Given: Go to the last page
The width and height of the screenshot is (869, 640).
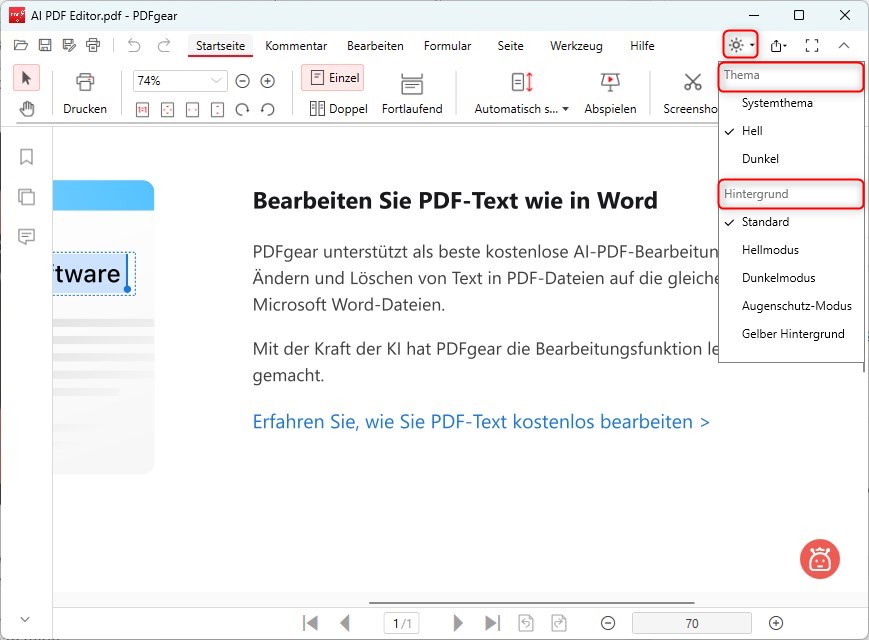Looking at the screenshot, I should coord(493,623).
